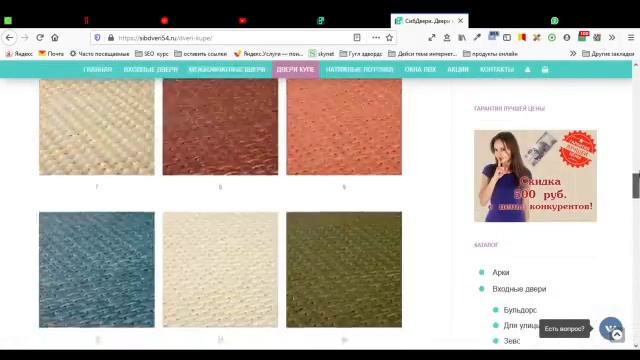Open the SEO курс bookmark folder
640x360 pixels.
[x=152, y=53]
